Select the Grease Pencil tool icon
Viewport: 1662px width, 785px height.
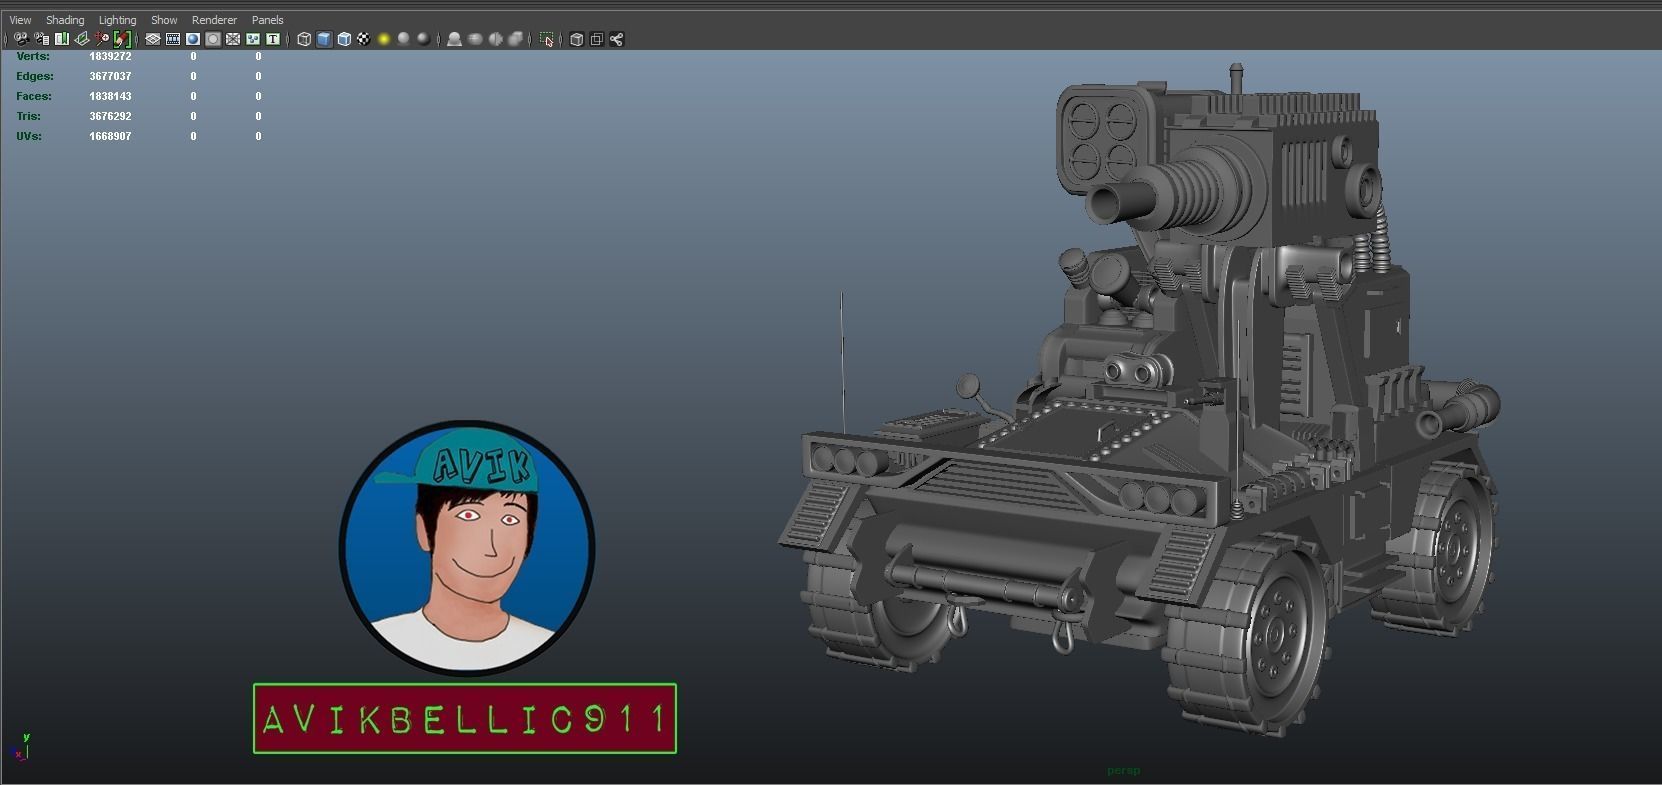pos(122,39)
